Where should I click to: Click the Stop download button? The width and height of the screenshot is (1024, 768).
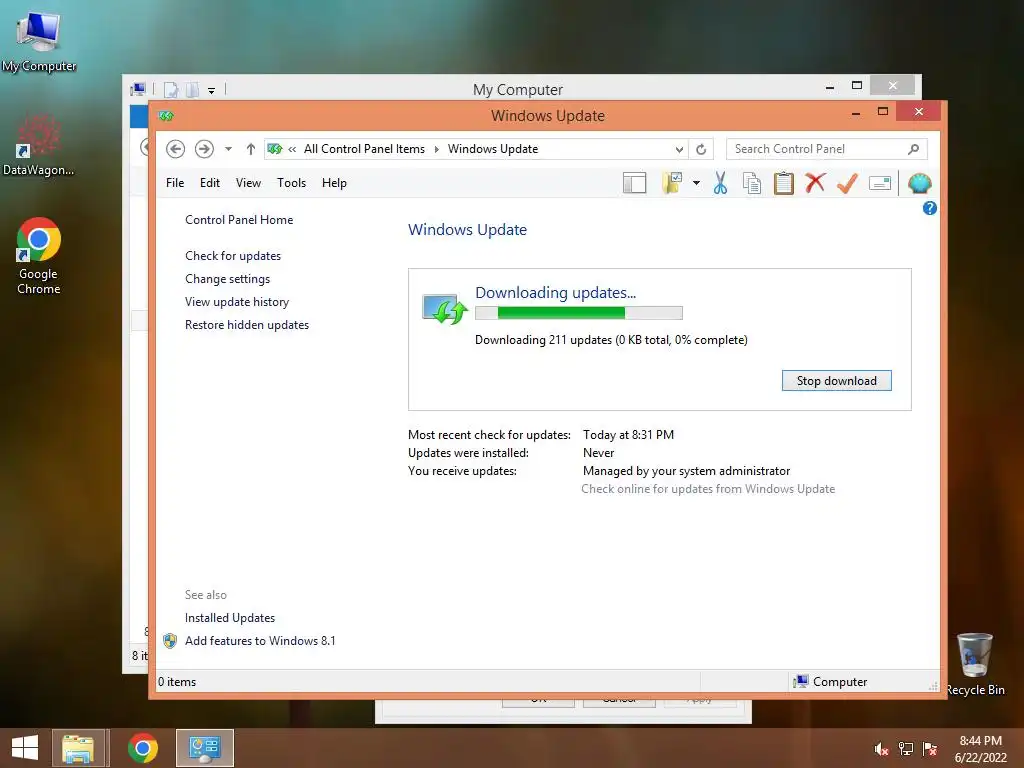coord(836,381)
